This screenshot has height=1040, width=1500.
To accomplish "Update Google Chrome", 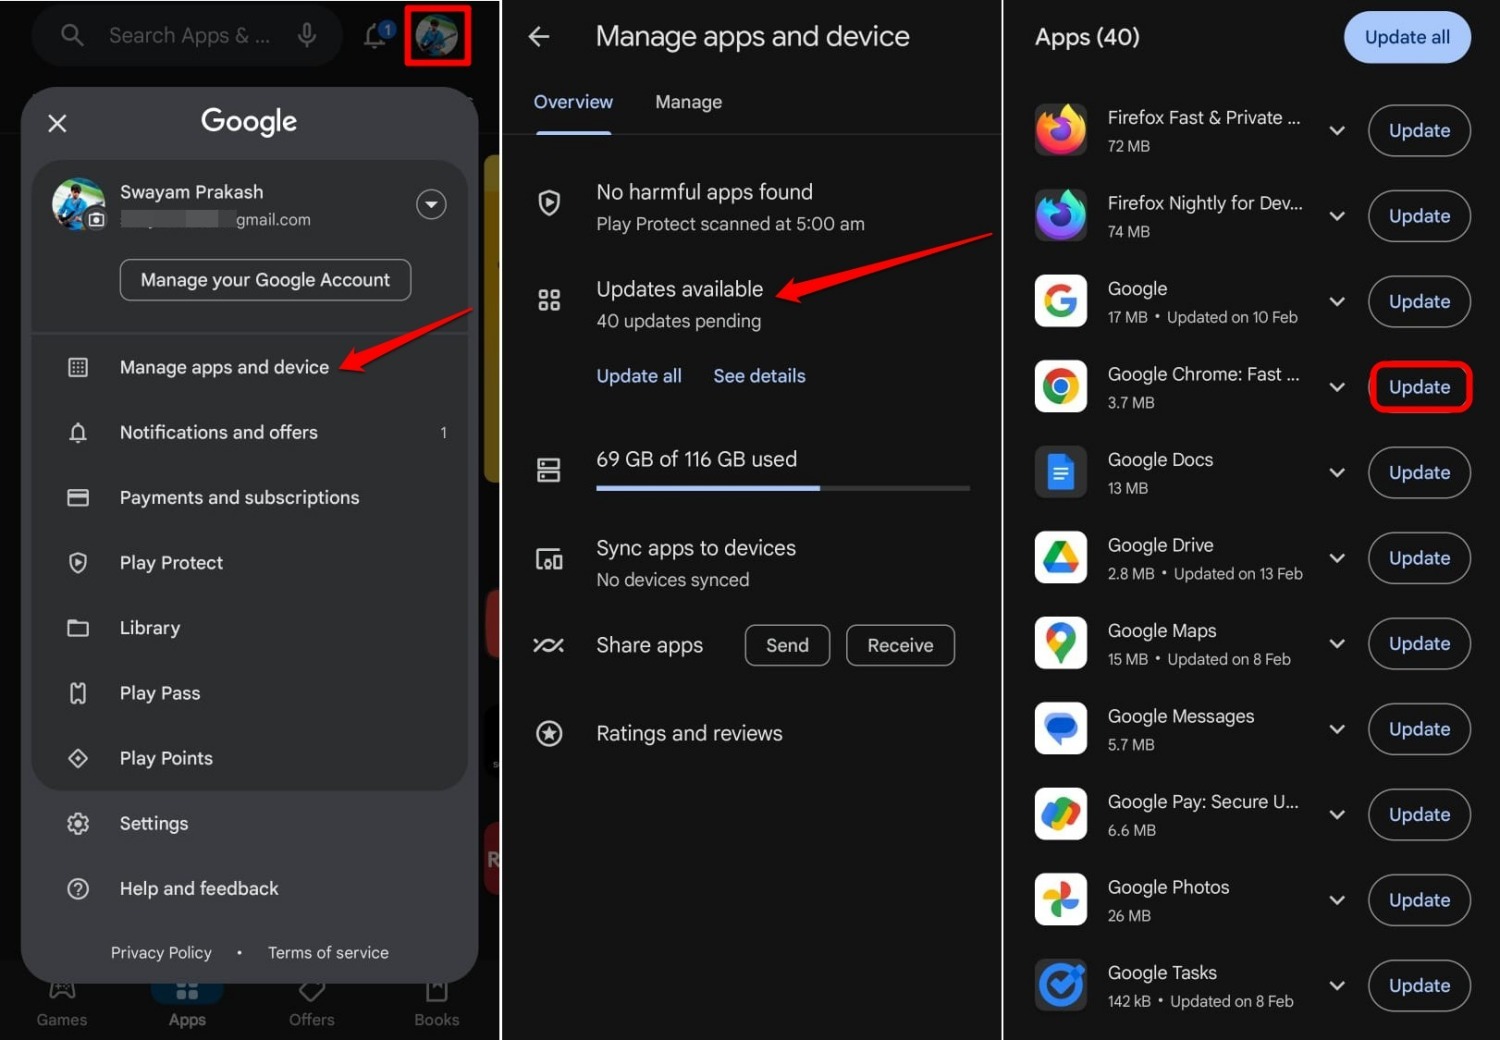I will tap(1419, 387).
